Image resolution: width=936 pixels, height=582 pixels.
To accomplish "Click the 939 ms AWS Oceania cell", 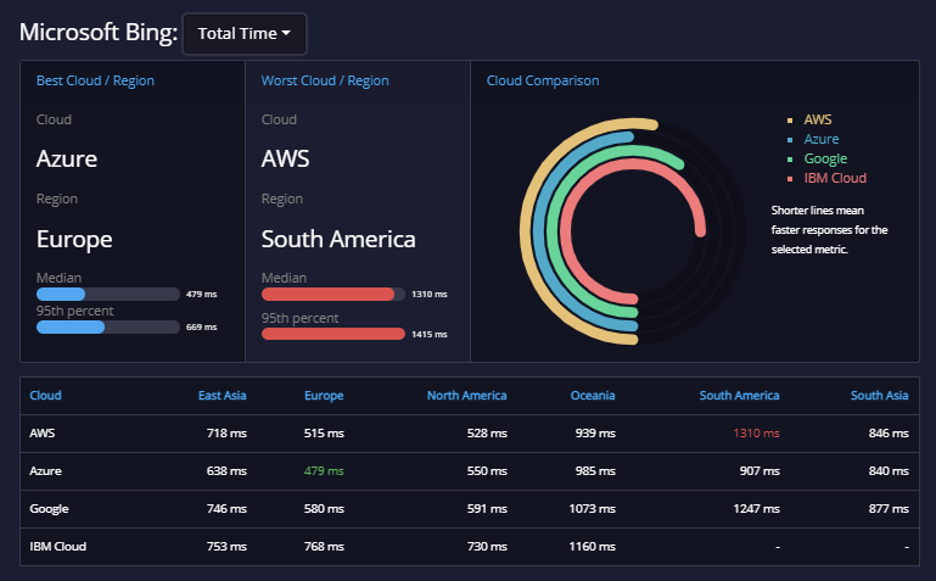I will (x=595, y=433).
